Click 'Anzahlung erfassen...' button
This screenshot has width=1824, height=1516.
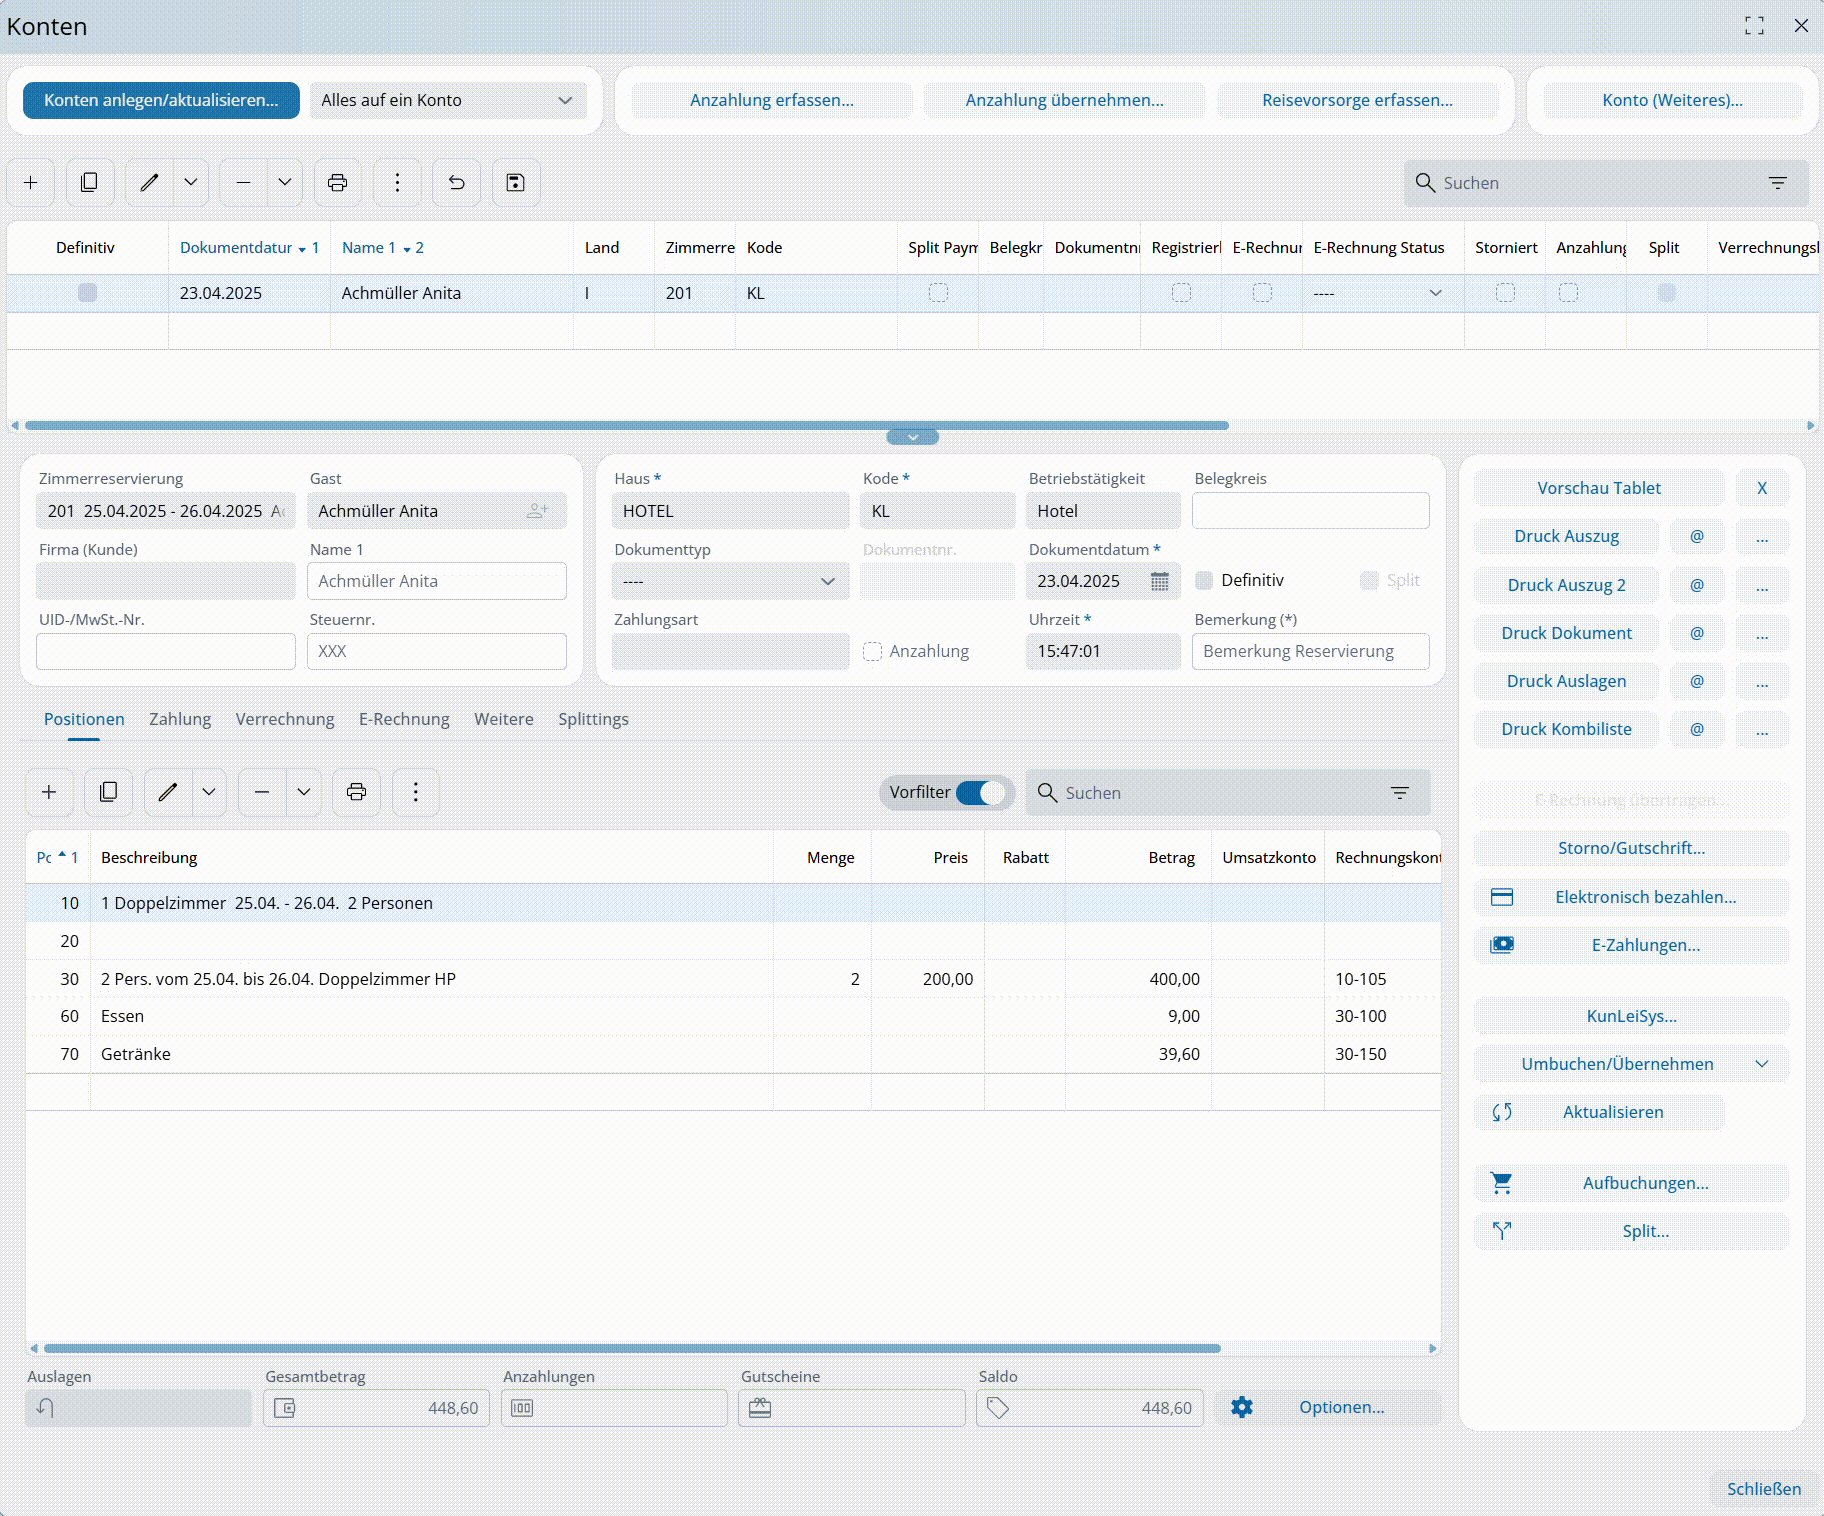(x=772, y=100)
